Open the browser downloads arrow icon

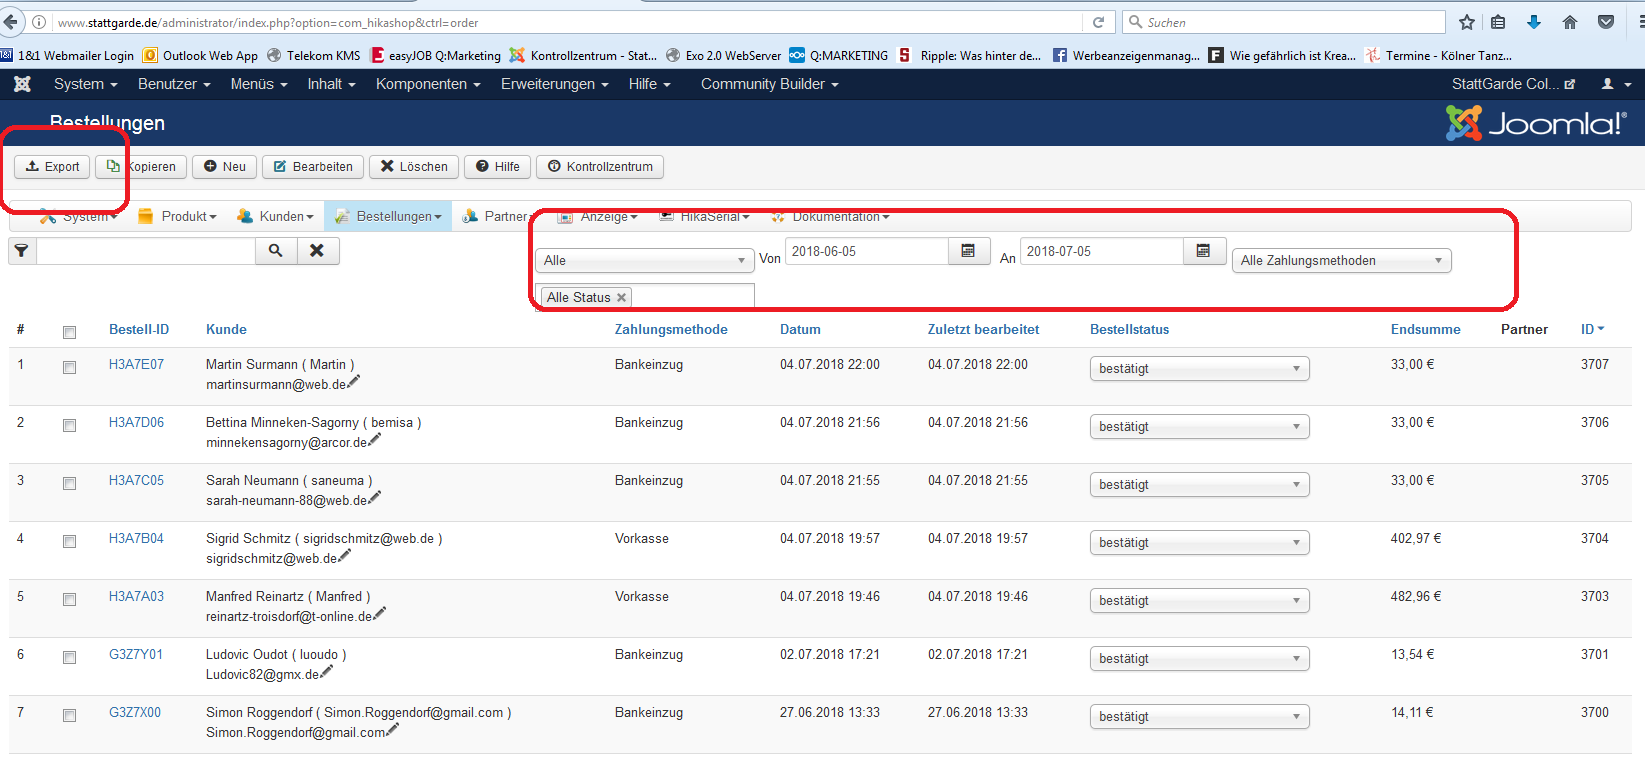[1534, 22]
